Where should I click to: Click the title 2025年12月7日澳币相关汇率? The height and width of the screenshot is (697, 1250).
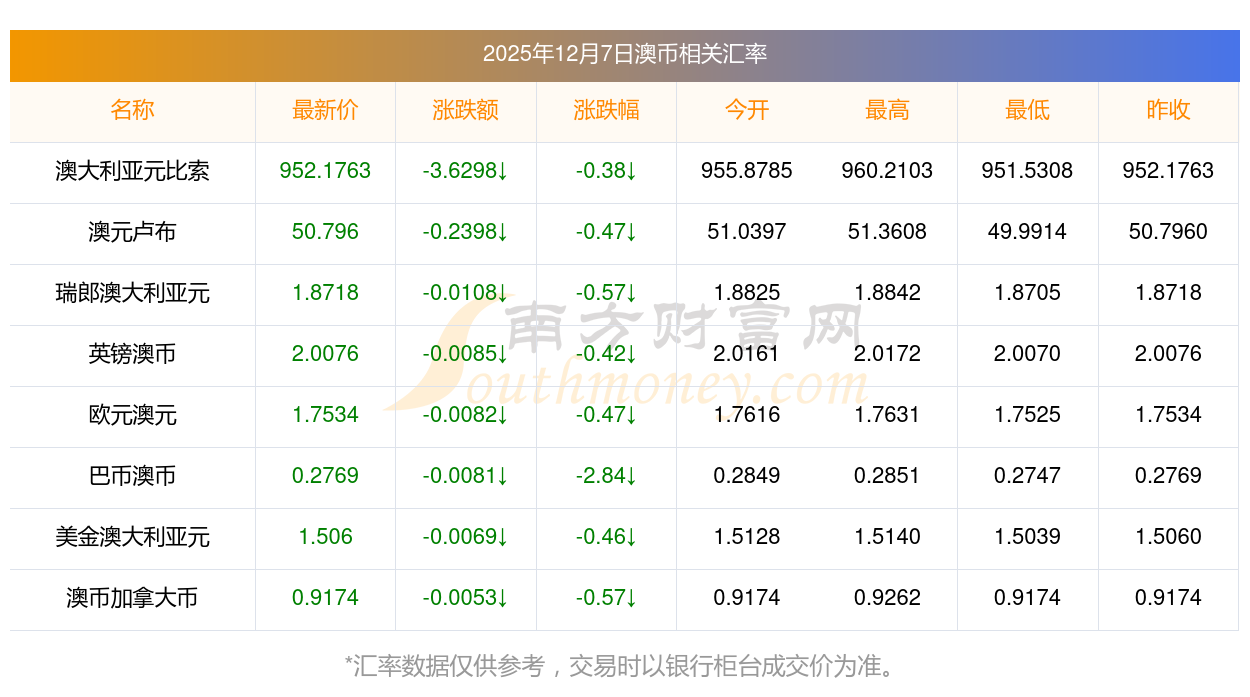click(625, 54)
